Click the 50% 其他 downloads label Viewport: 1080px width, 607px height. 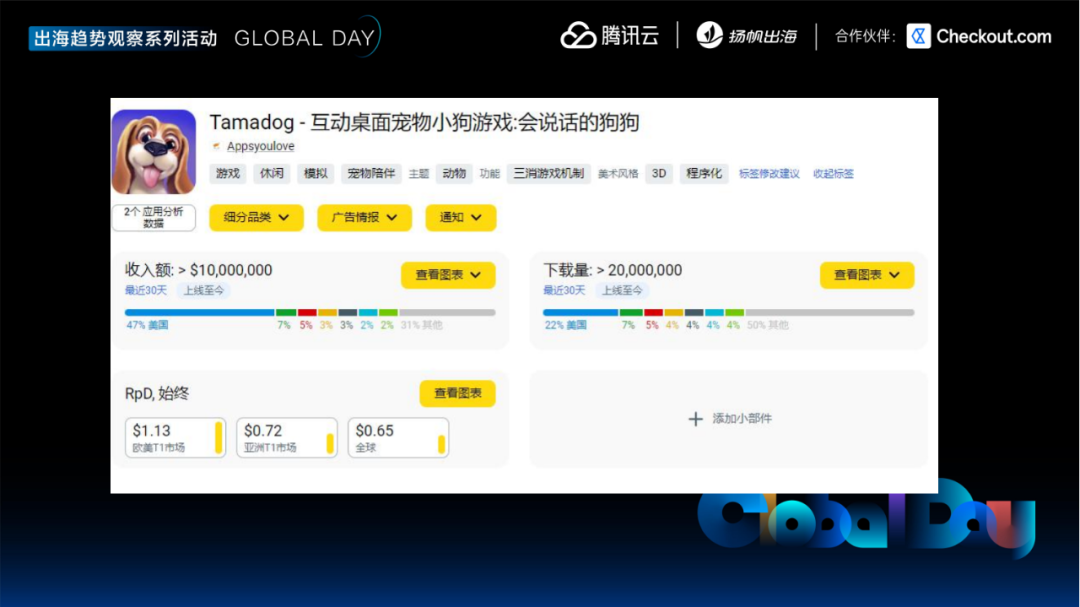click(767, 325)
